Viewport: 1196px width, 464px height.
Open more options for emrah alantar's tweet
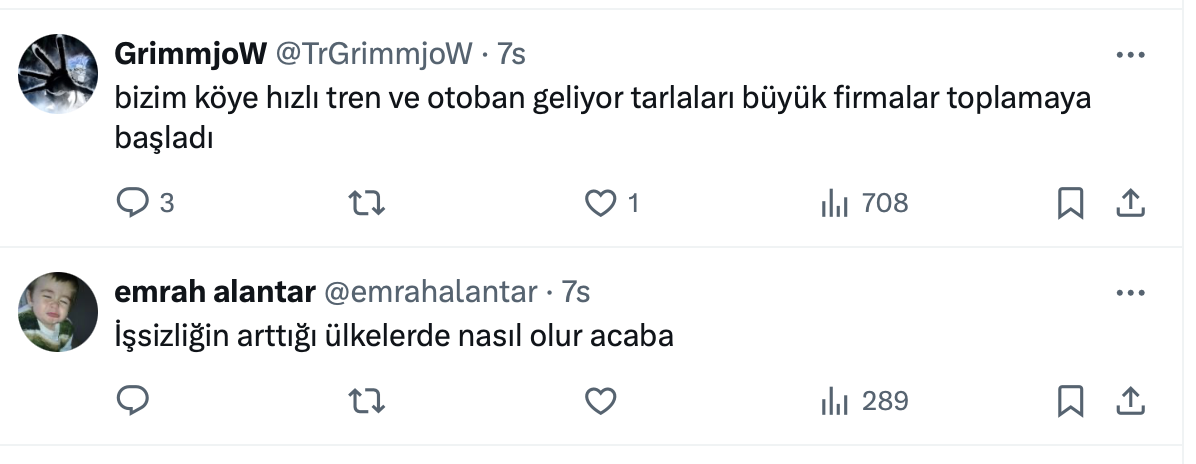click(x=1129, y=293)
